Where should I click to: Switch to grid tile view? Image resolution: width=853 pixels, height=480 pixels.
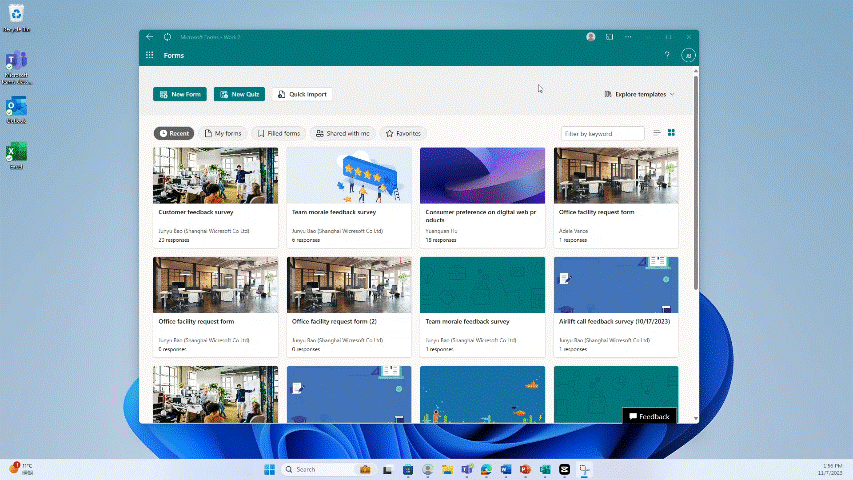click(x=672, y=133)
